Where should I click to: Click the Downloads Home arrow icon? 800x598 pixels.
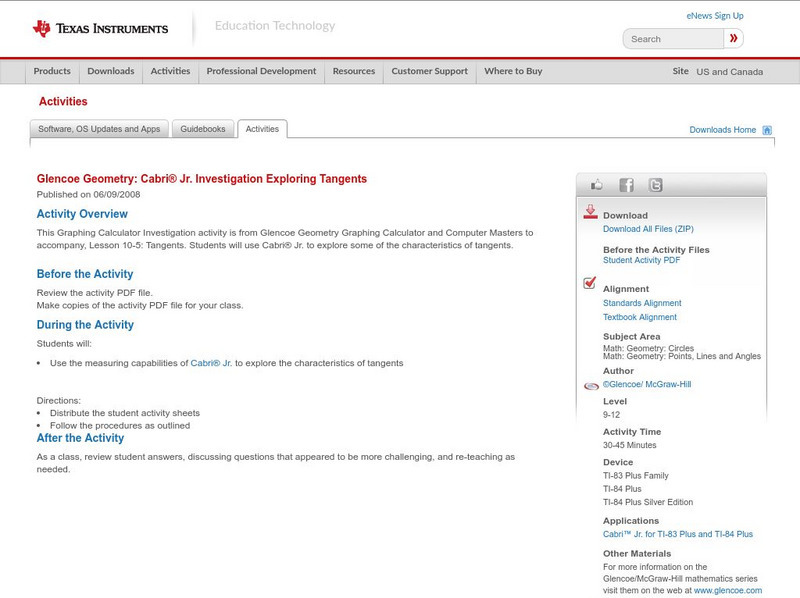pyautogui.click(x=765, y=129)
